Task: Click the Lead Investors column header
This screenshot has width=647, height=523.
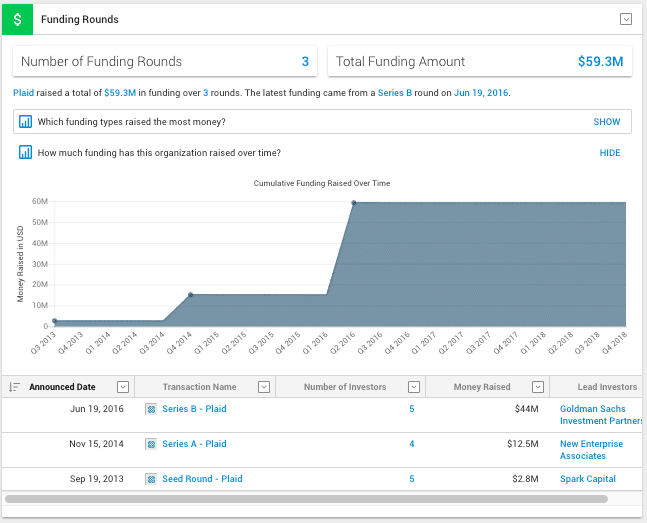Action: (x=607, y=387)
